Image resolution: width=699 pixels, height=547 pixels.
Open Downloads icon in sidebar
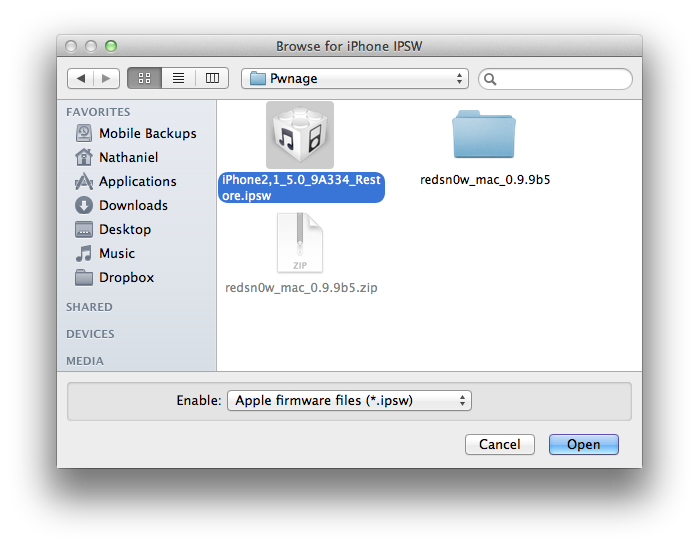(x=84, y=206)
